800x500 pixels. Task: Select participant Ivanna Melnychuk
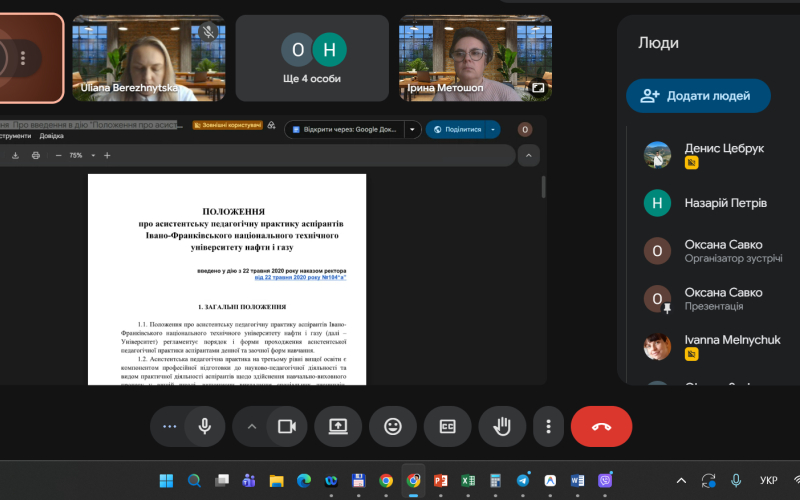click(x=714, y=347)
